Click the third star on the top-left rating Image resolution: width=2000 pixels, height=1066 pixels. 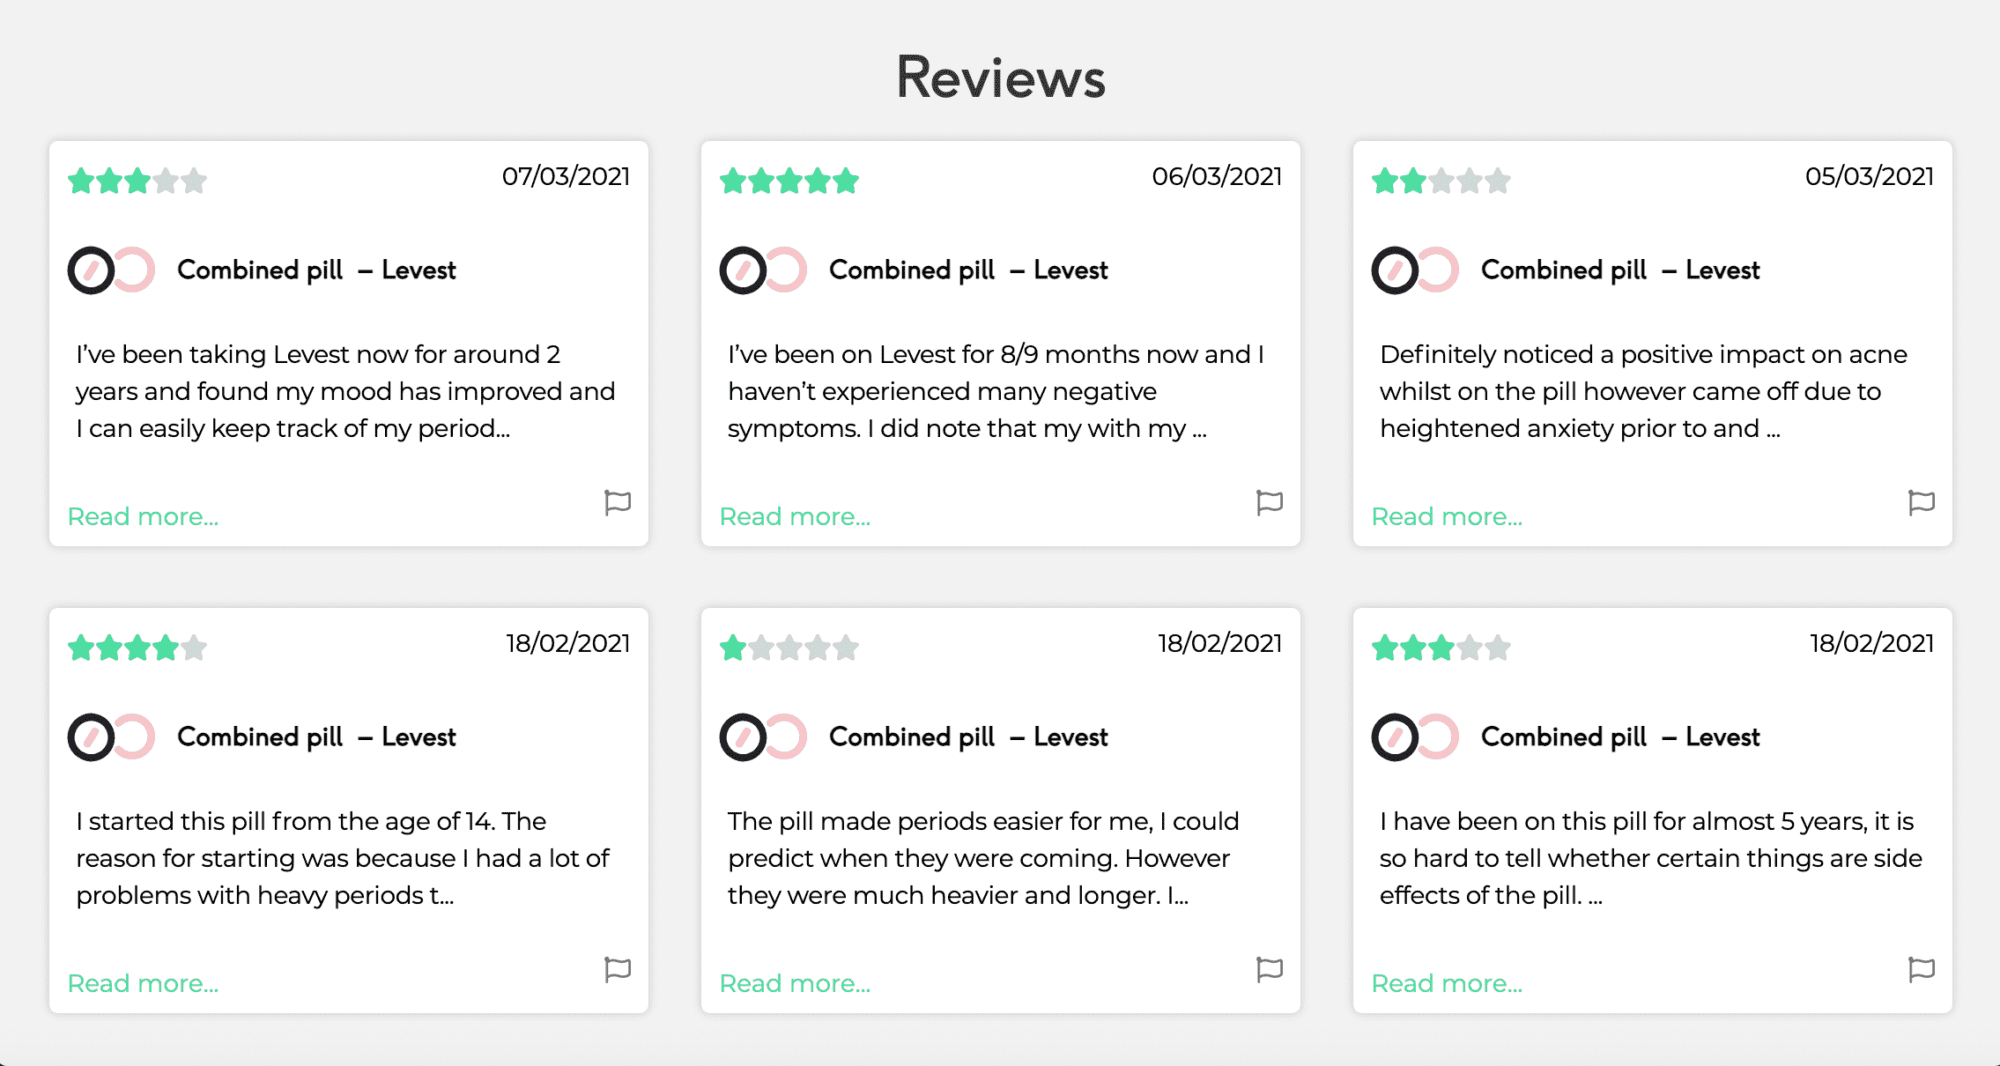138,181
